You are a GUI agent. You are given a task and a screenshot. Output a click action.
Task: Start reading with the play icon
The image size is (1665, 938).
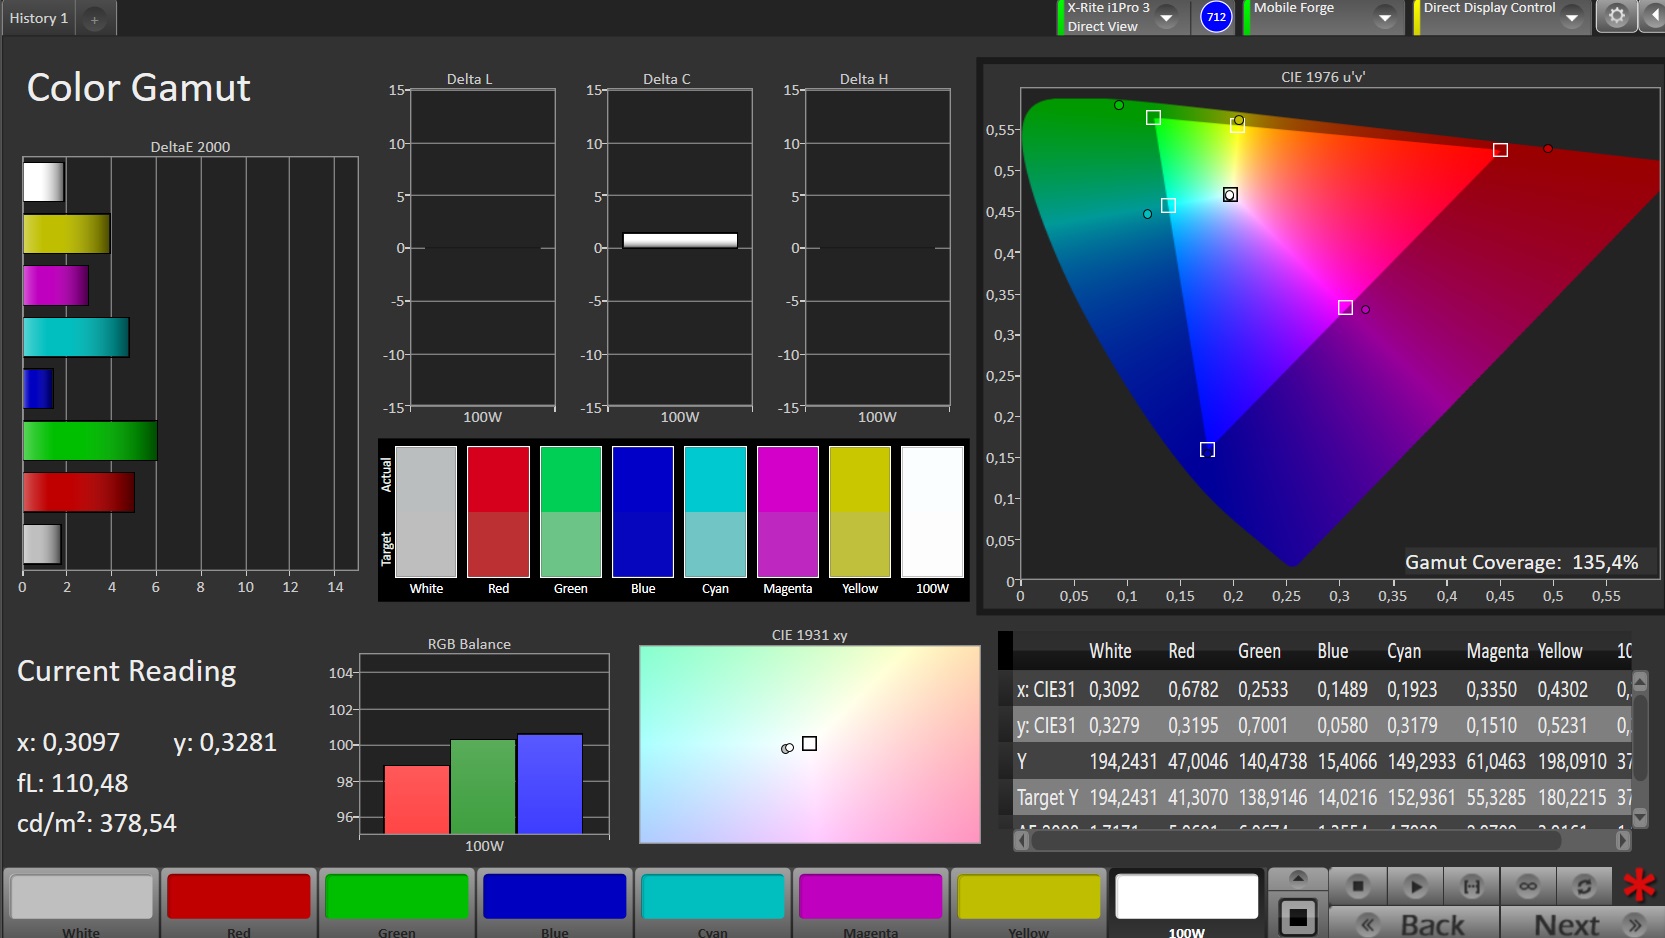point(1414,886)
